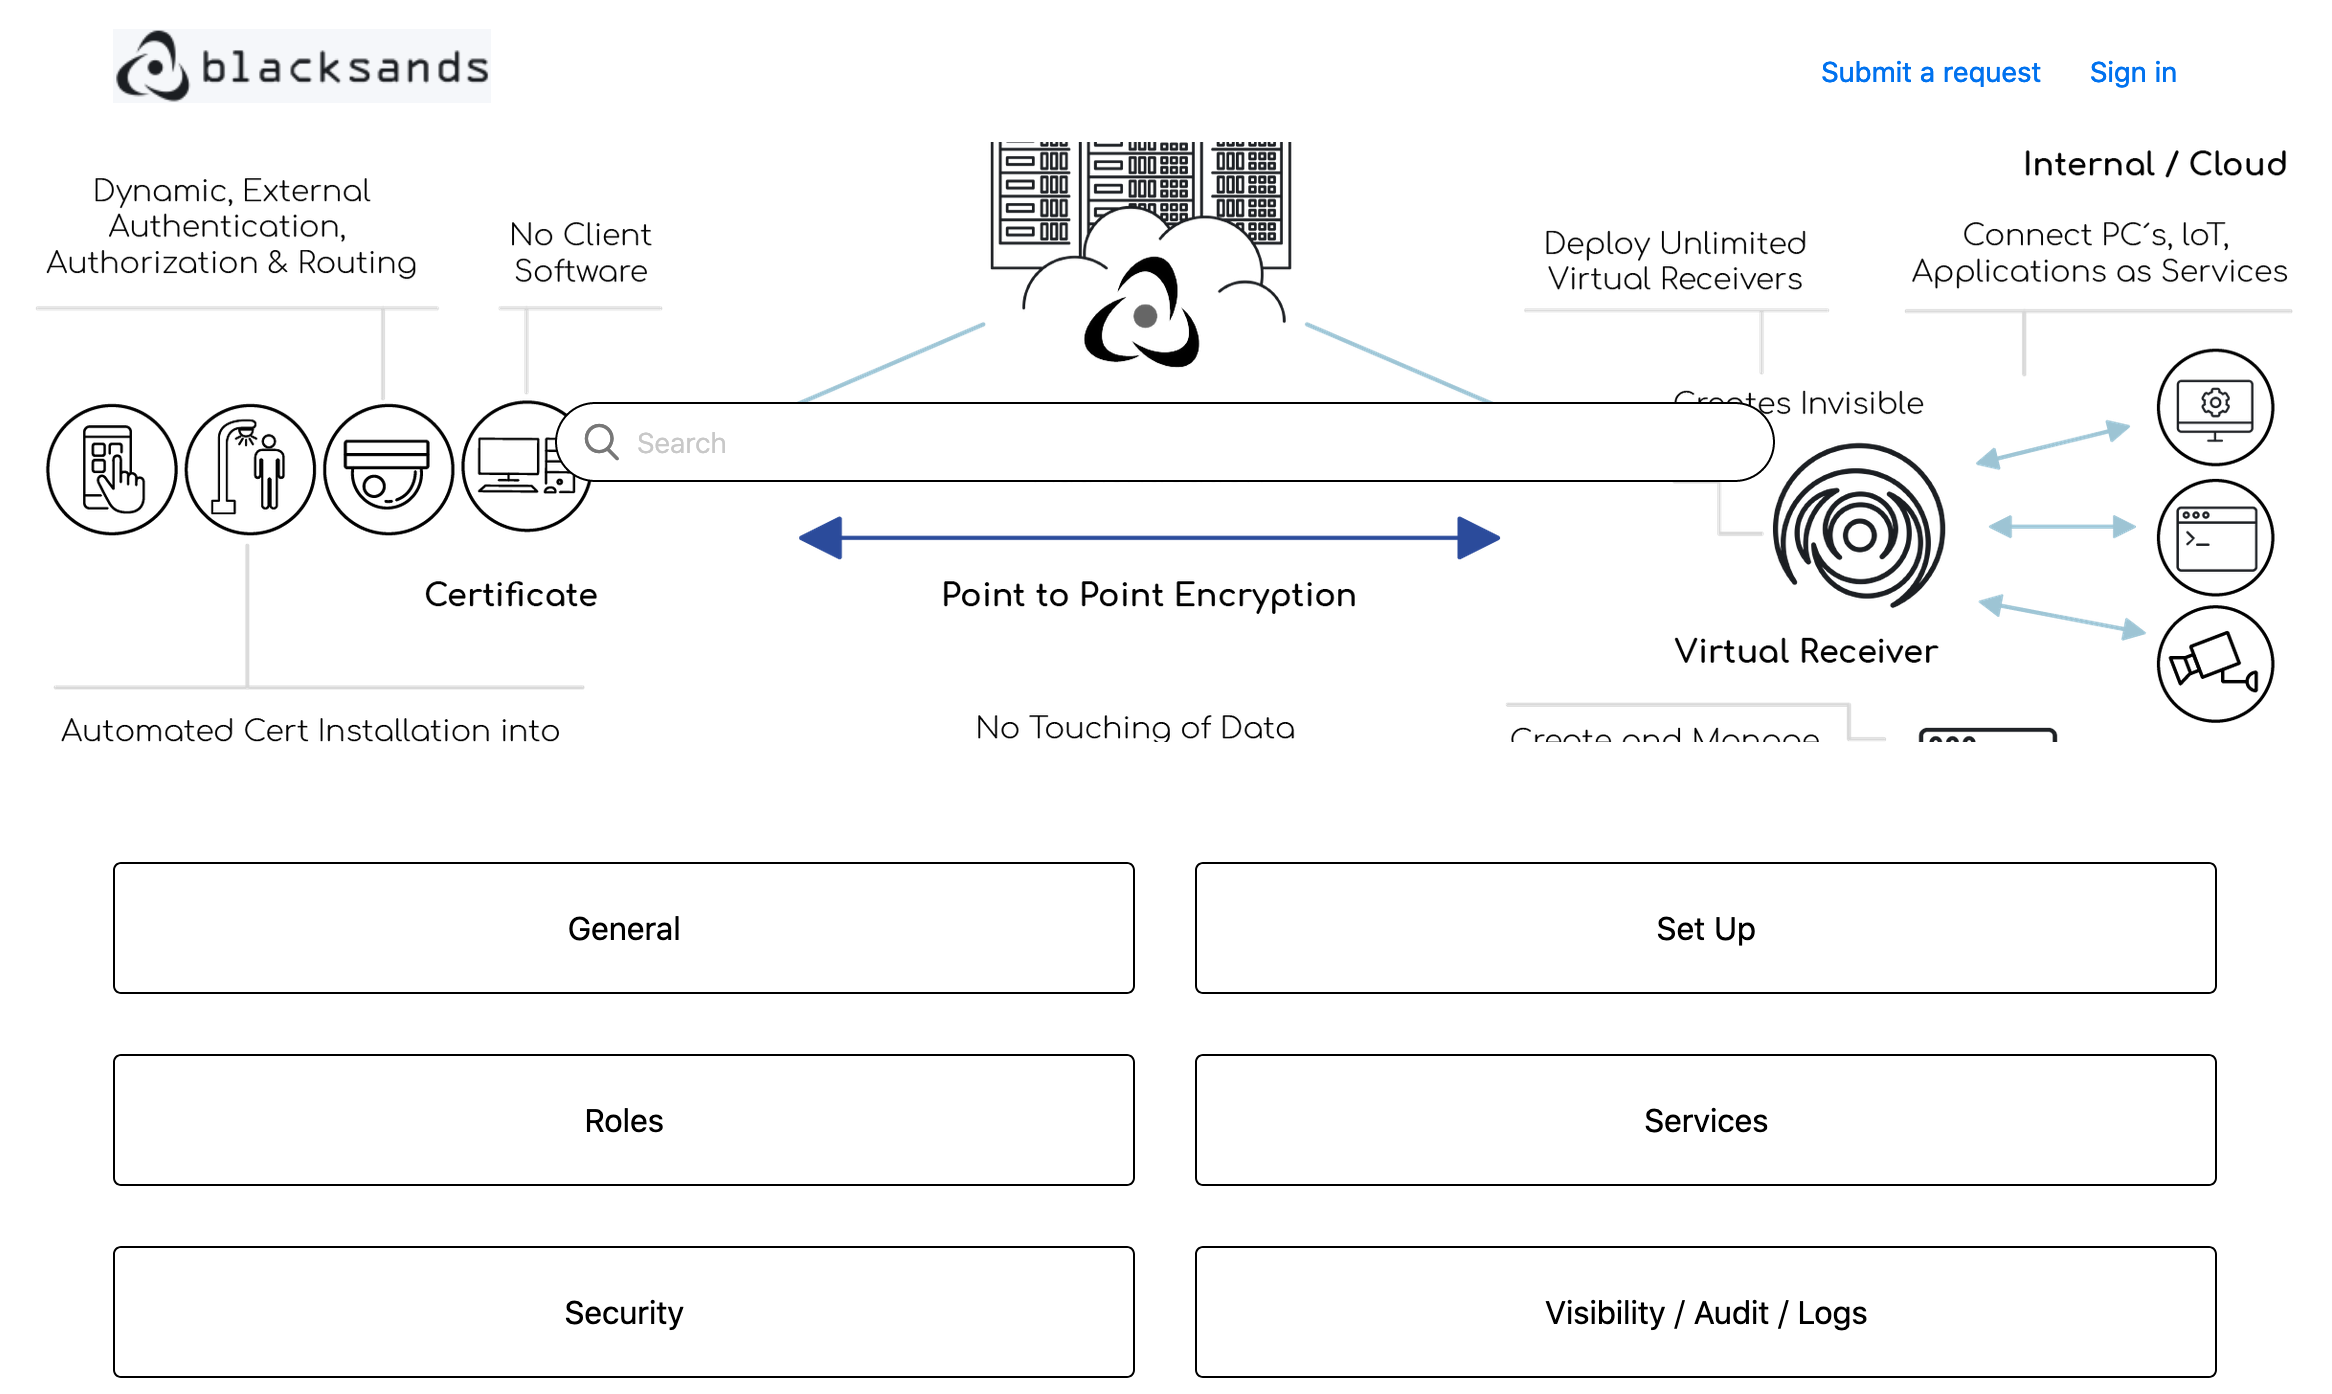Click the blacksands logo

tap(301, 66)
